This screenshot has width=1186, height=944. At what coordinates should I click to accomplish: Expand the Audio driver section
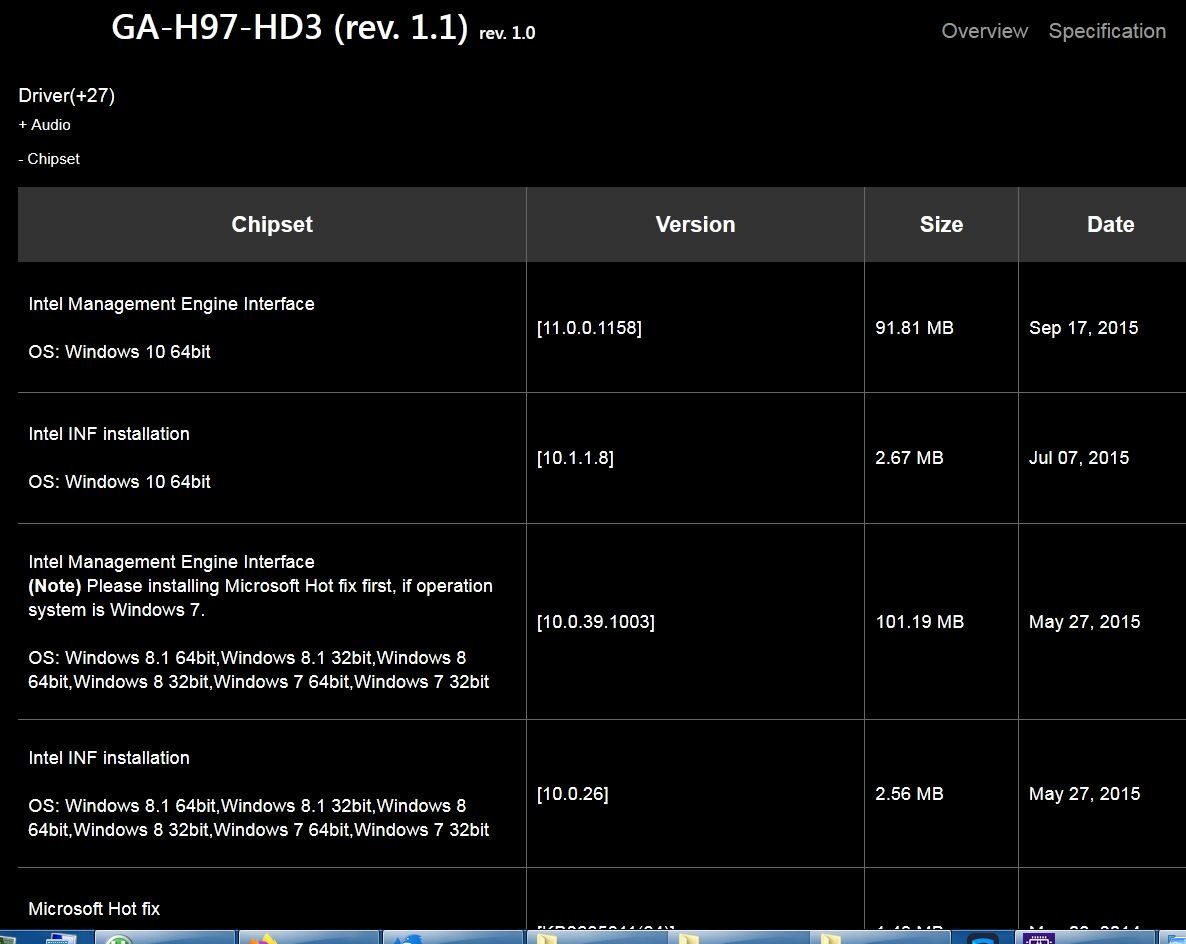pos(45,125)
